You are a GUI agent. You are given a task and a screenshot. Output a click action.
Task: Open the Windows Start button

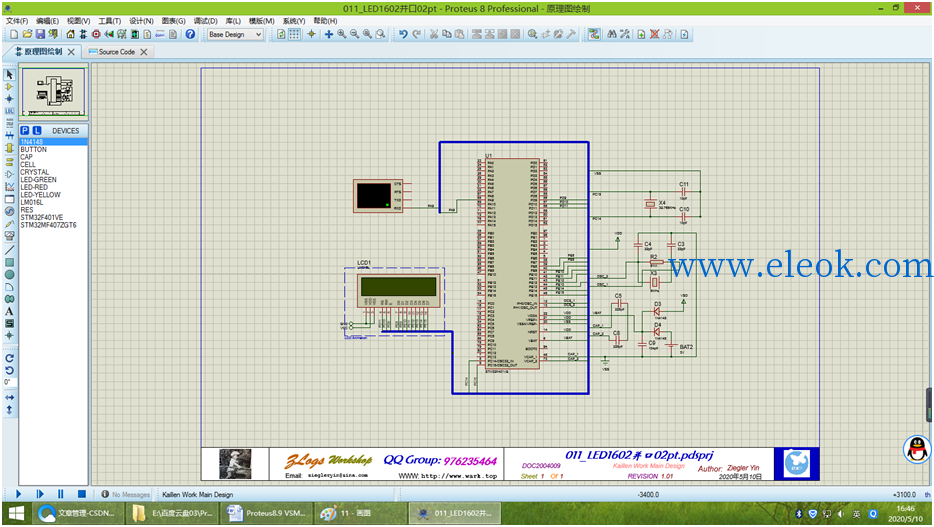pyautogui.click(x=16, y=513)
